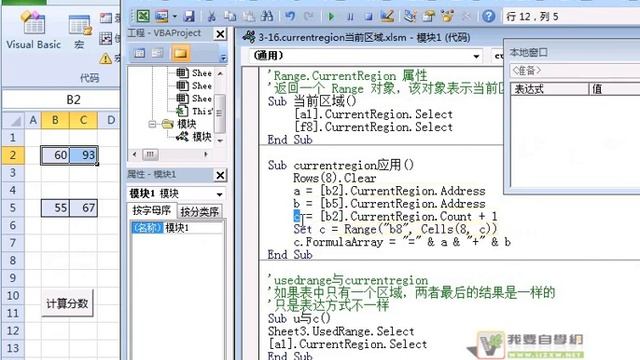Click the Excel Name Box showing B2
The height and width of the screenshot is (360, 640).
(61, 100)
